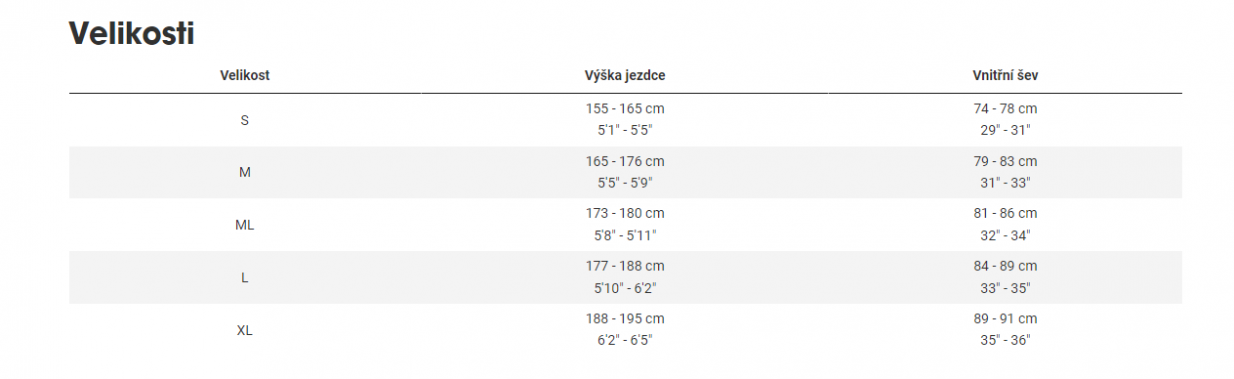Click the 5'10" - 6'2" imperial height
Viewport: 1234px width, 379px height.
point(625,288)
